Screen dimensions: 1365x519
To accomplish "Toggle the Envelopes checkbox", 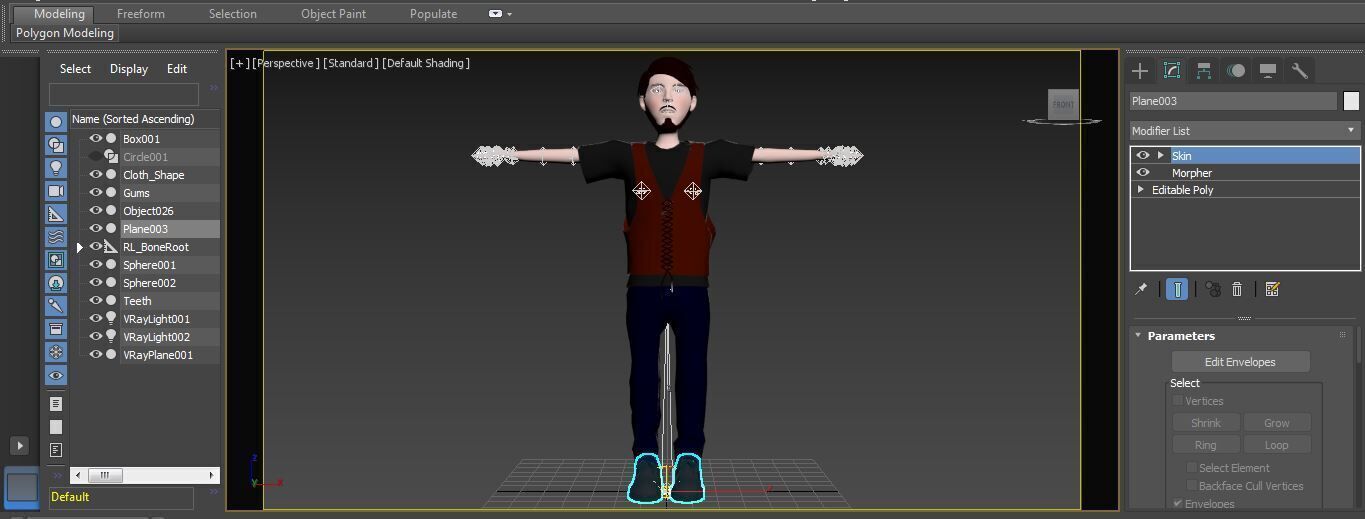I will (1178, 503).
